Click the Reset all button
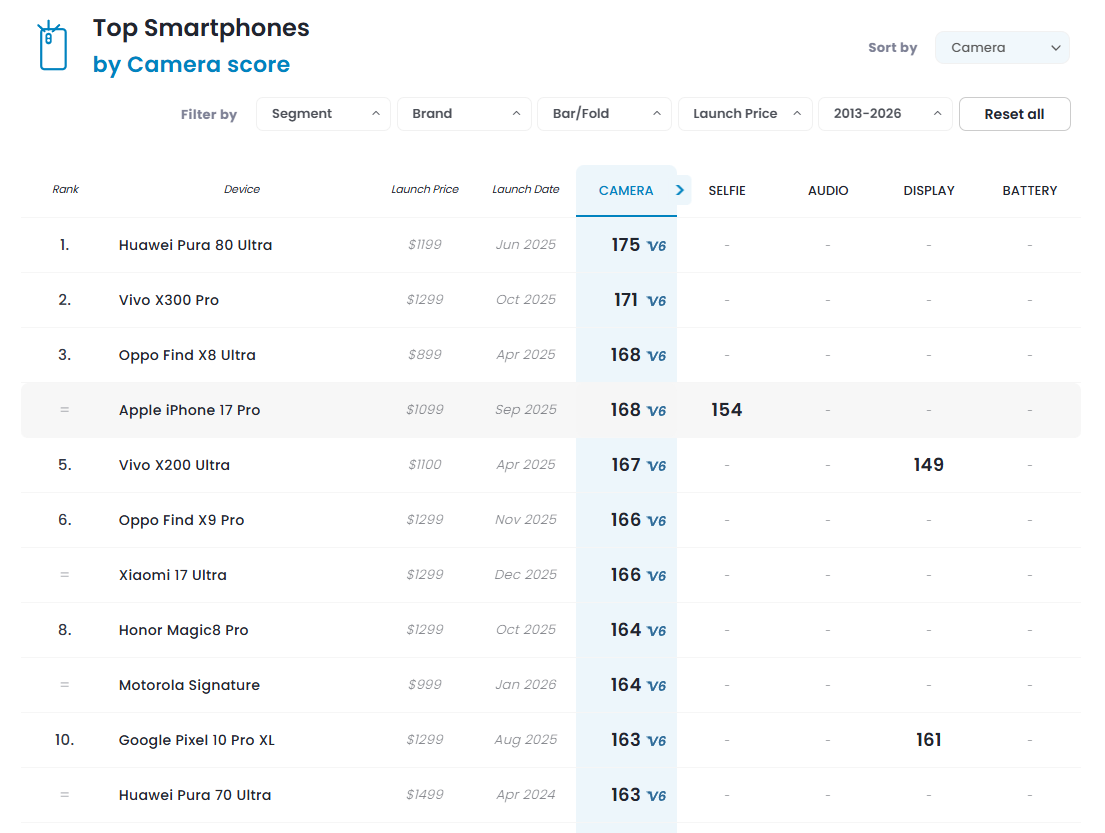Viewport: 1105px width, 833px height. pyautogui.click(x=1014, y=114)
